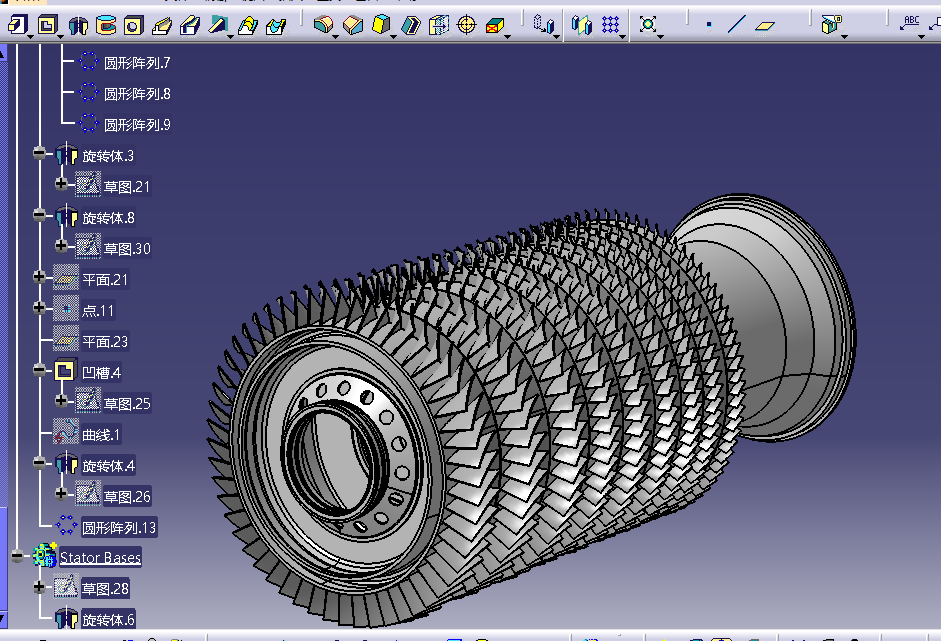Select the Pad tool
941x641 pixels.
click(x=17, y=25)
